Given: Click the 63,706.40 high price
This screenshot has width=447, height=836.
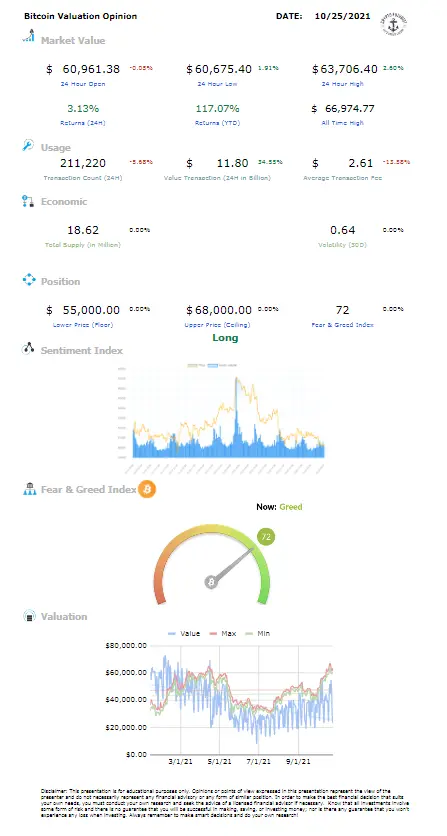Looking at the screenshot, I should pyautogui.click(x=349, y=69).
